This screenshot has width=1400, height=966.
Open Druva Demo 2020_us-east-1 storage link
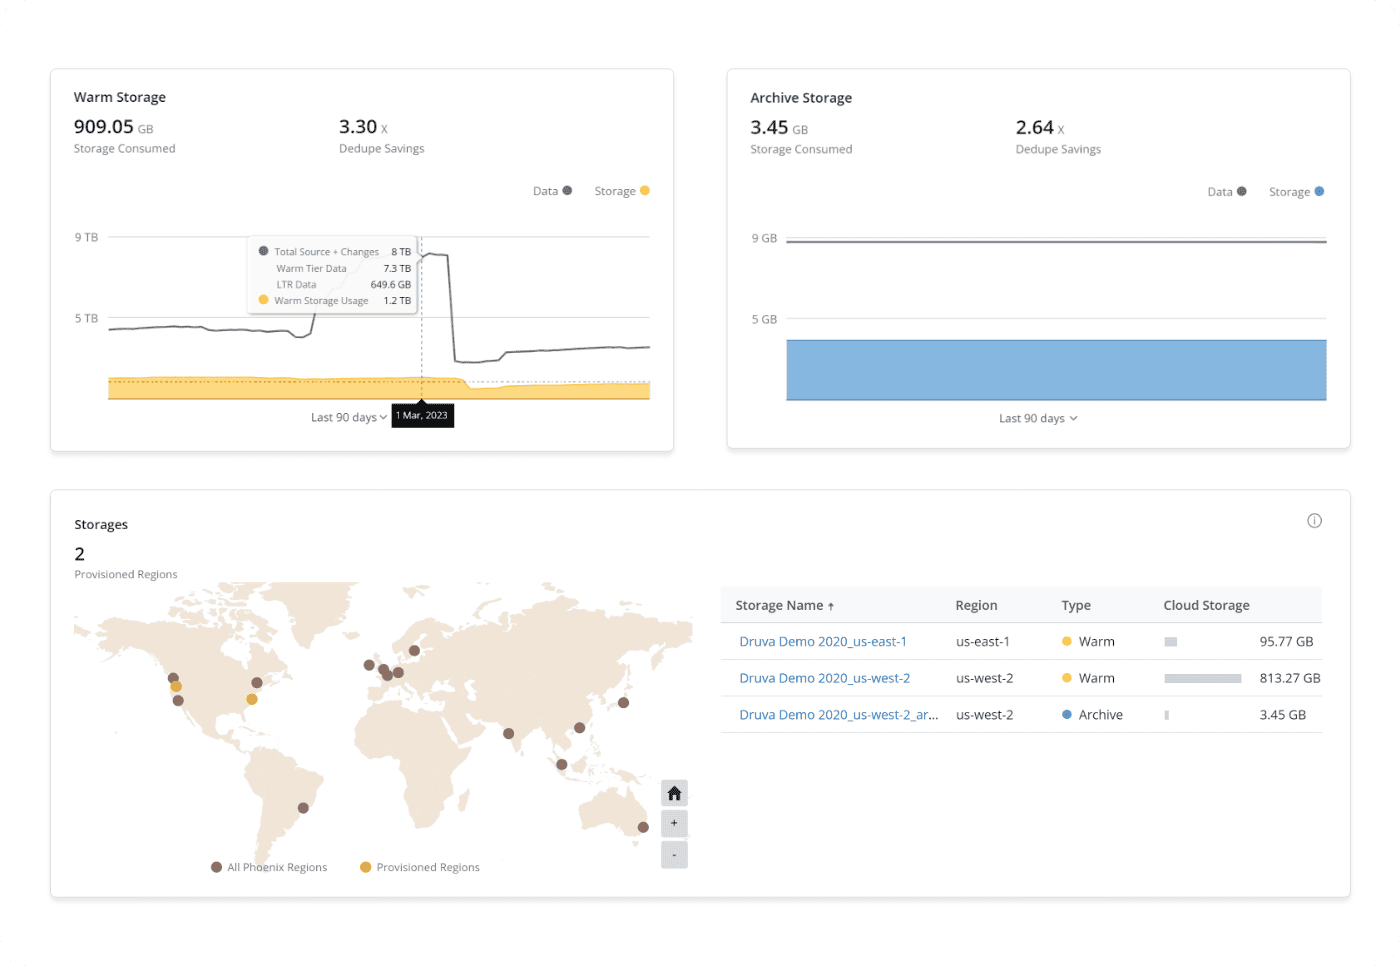823,642
